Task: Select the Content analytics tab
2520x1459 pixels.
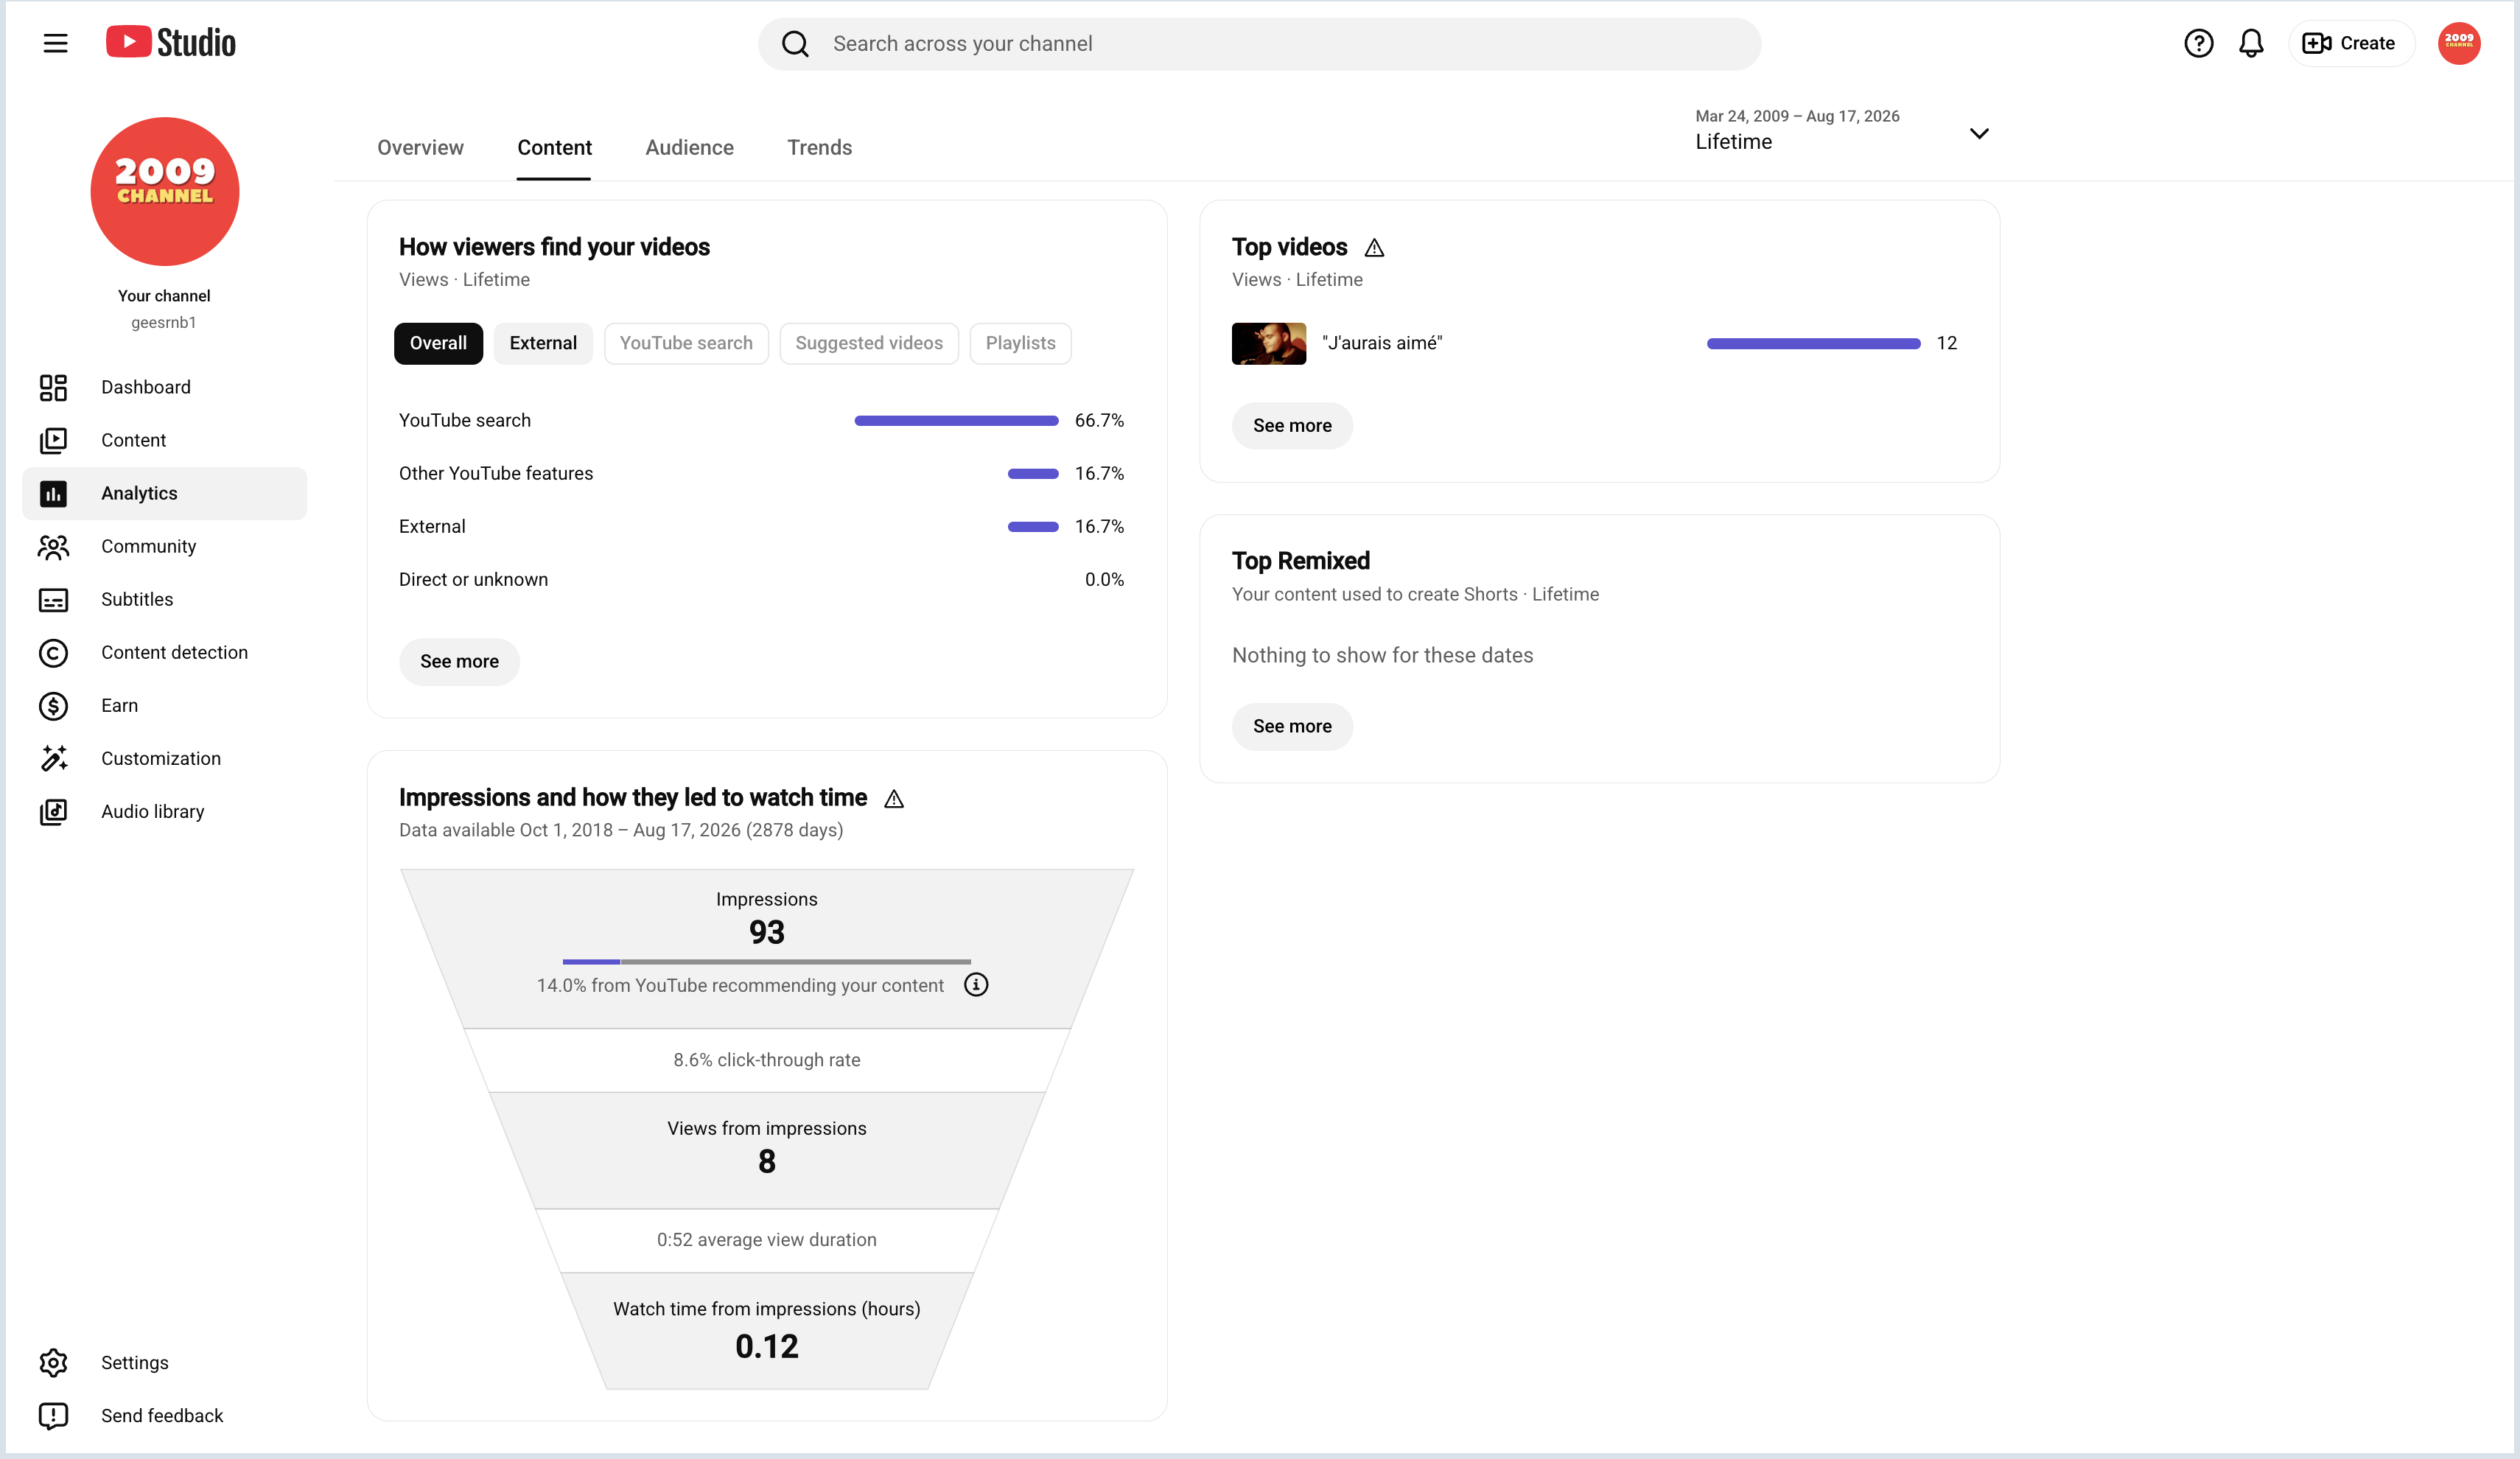Action: tap(554, 147)
